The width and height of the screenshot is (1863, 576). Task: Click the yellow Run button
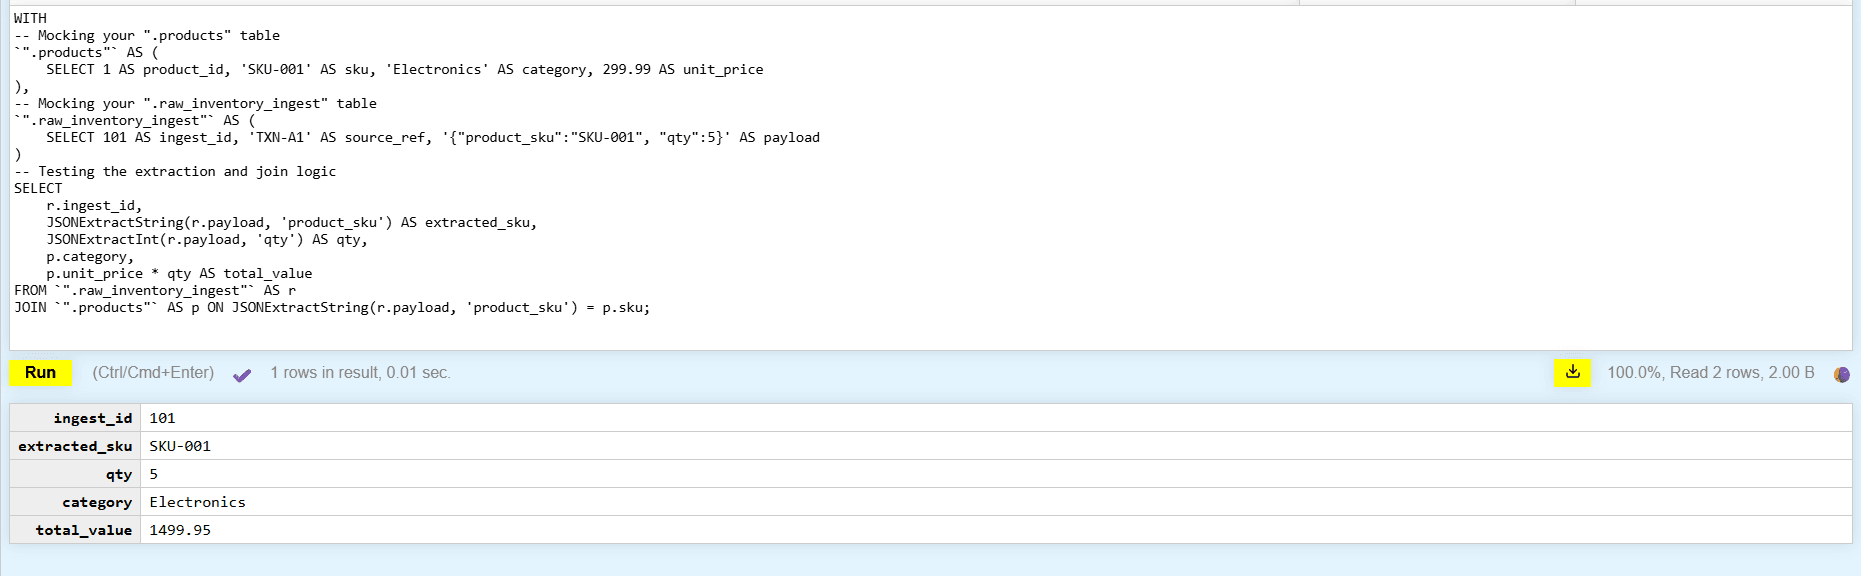[40, 373]
